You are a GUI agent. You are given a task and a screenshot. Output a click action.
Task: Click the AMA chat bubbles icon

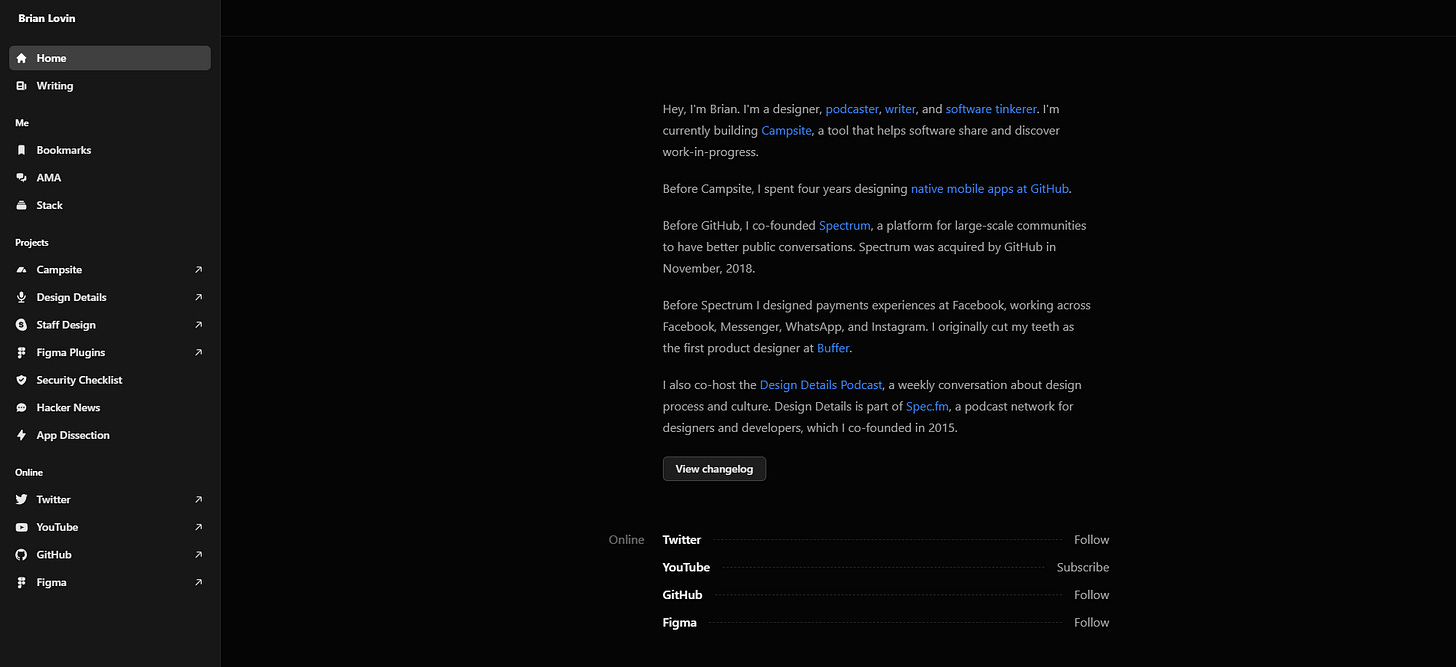coord(21,178)
